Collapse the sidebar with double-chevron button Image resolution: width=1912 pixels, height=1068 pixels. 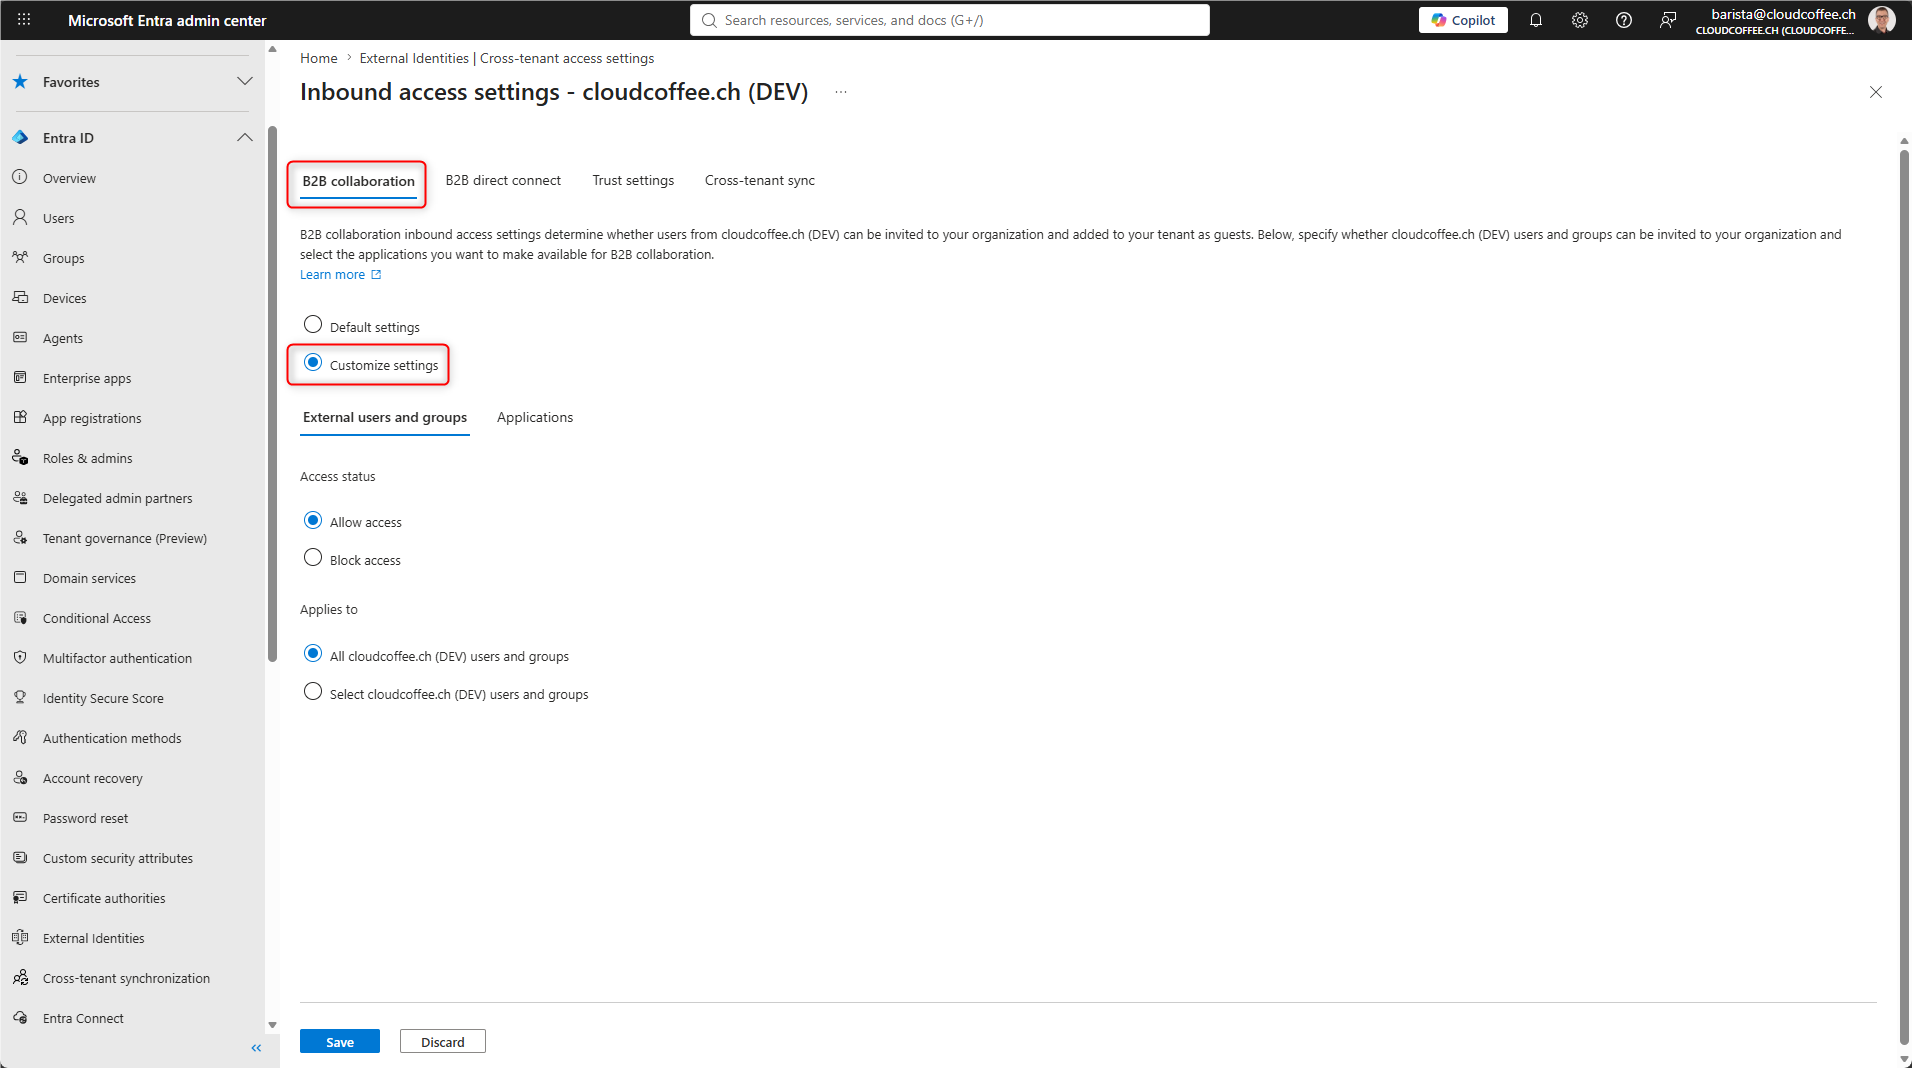(256, 1048)
